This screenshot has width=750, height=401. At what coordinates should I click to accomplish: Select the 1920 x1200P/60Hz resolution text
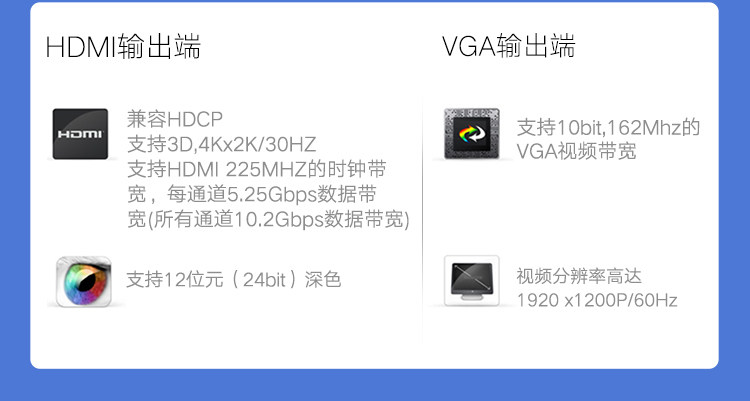(597, 301)
